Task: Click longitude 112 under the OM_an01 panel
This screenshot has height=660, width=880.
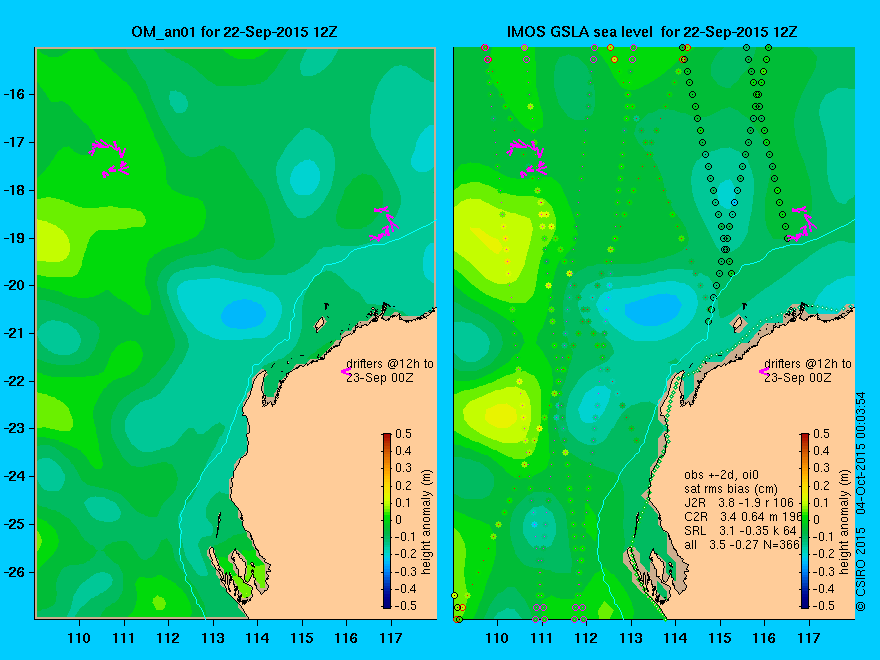Action: (x=168, y=638)
